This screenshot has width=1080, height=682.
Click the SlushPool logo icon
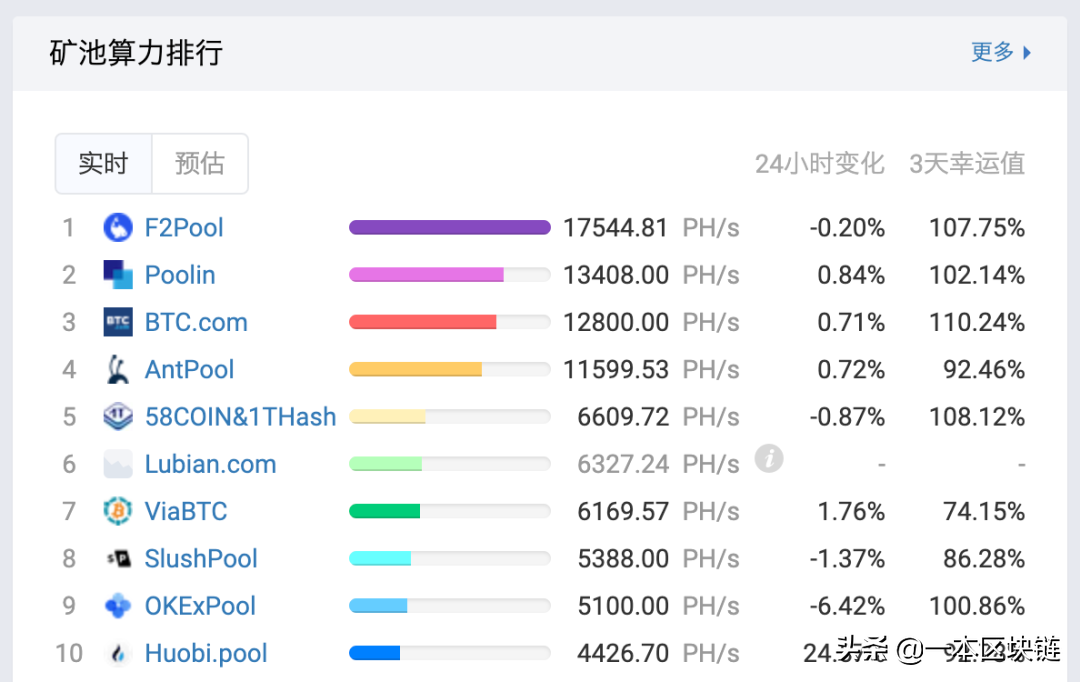[x=118, y=559]
